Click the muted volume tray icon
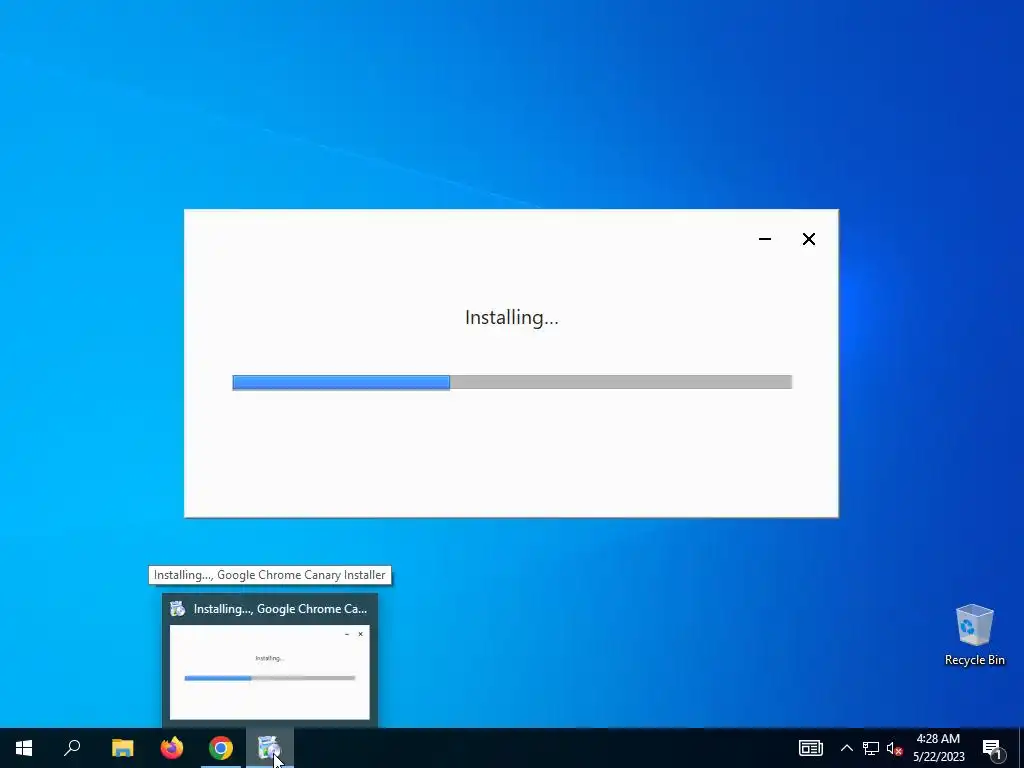This screenshot has width=1024, height=768. [x=894, y=748]
